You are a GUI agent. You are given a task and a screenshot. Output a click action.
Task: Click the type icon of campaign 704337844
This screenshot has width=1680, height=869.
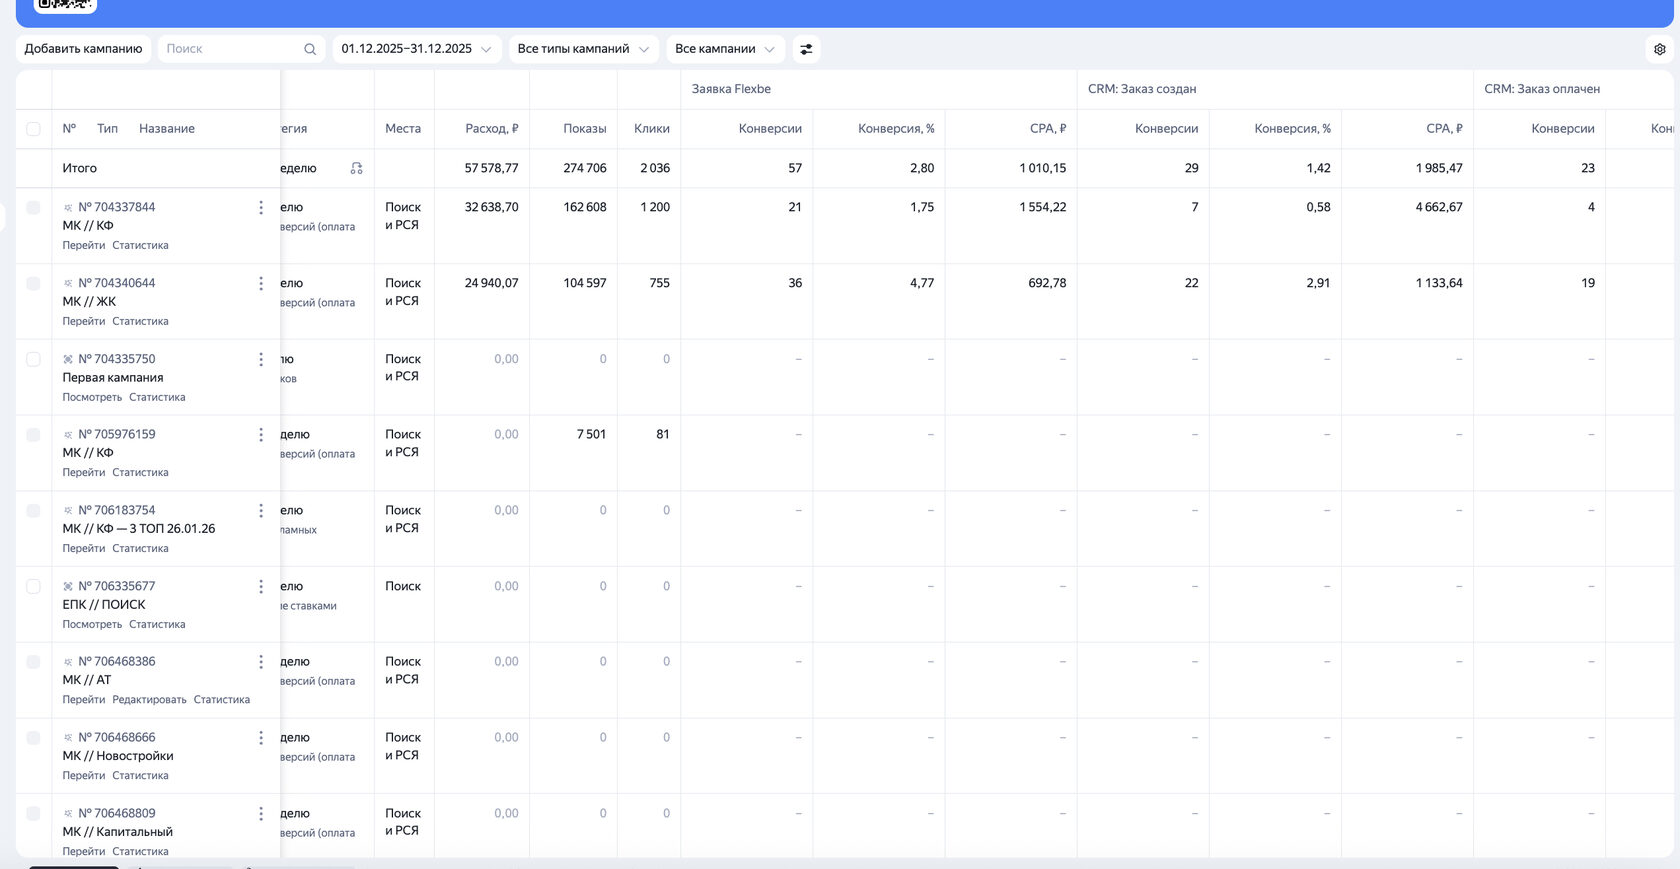(x=68, y=208)
